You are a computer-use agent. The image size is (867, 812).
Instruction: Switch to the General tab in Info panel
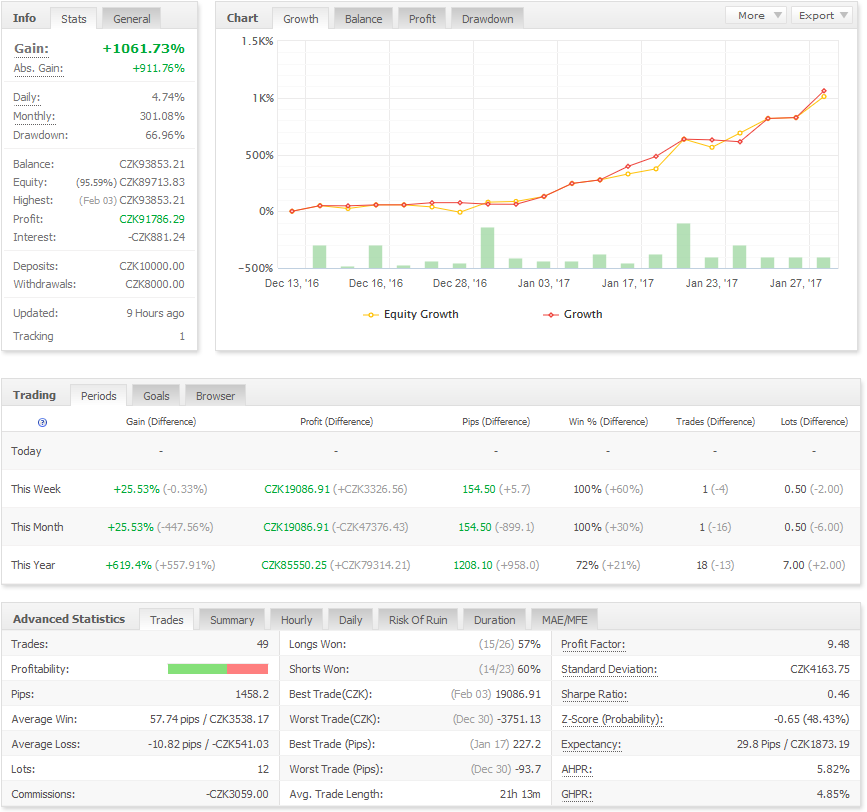click(x=132, y=19)
